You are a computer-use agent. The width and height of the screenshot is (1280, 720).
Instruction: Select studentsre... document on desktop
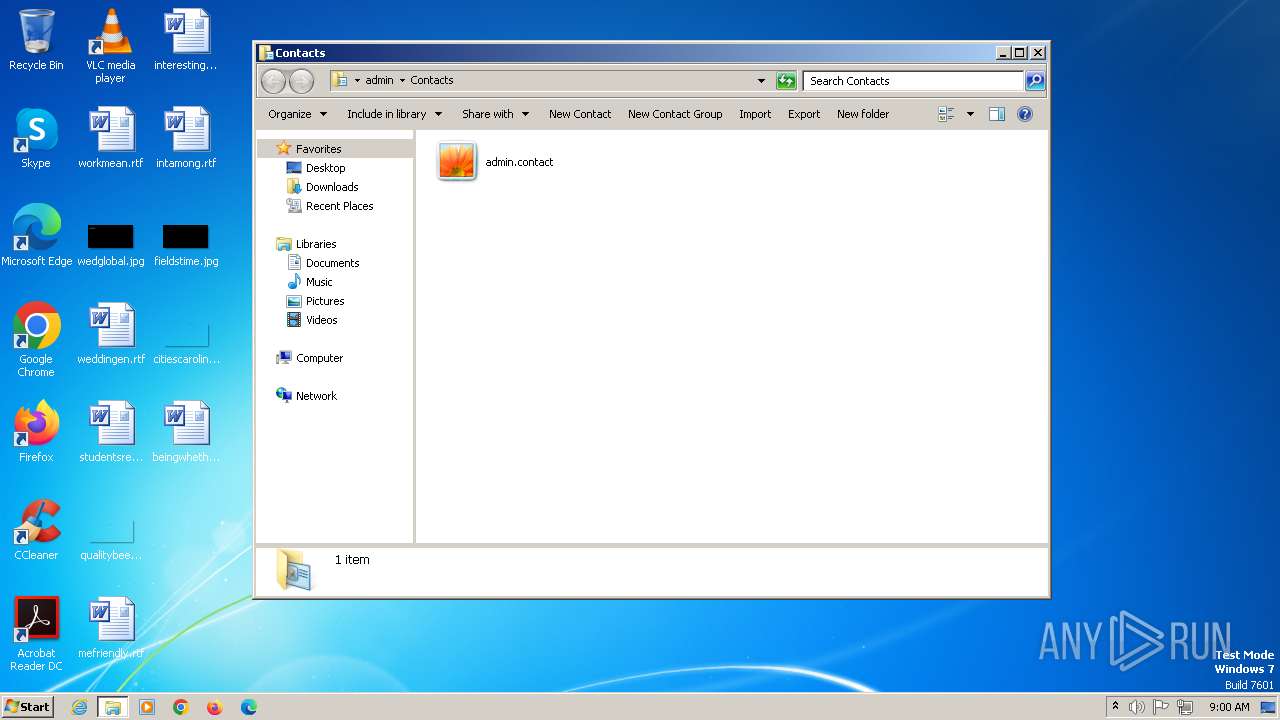[110, 432]
